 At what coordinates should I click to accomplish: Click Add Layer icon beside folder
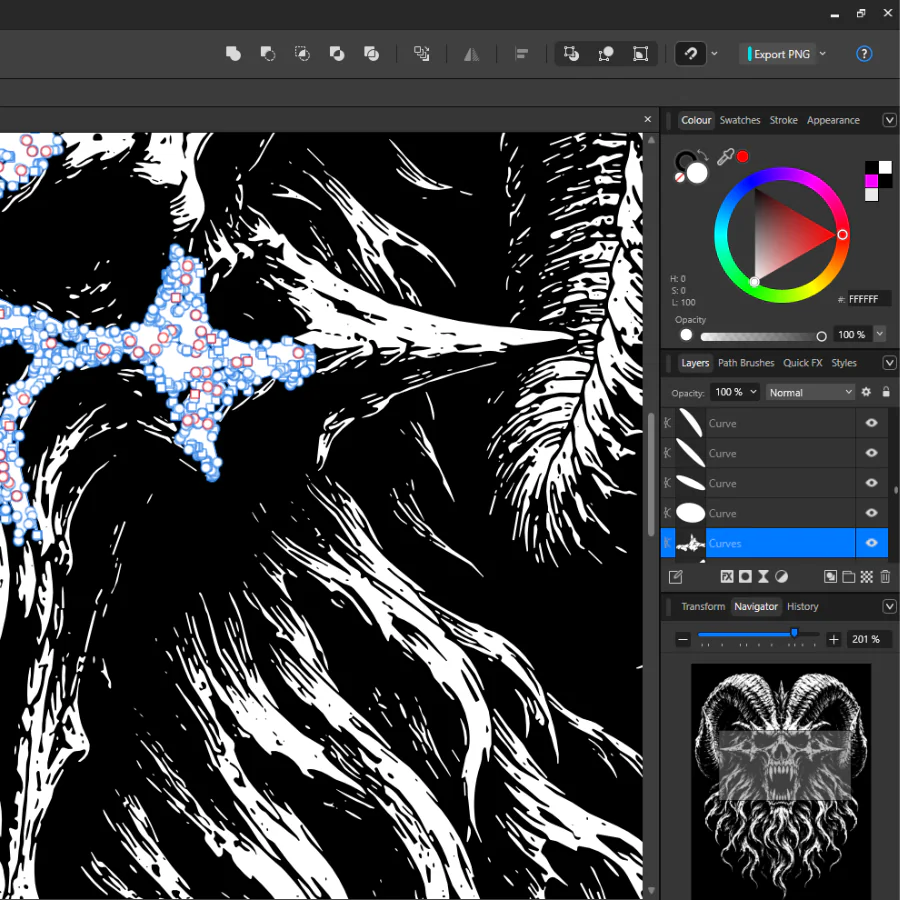pyautogui.click(x=830, y=577)
